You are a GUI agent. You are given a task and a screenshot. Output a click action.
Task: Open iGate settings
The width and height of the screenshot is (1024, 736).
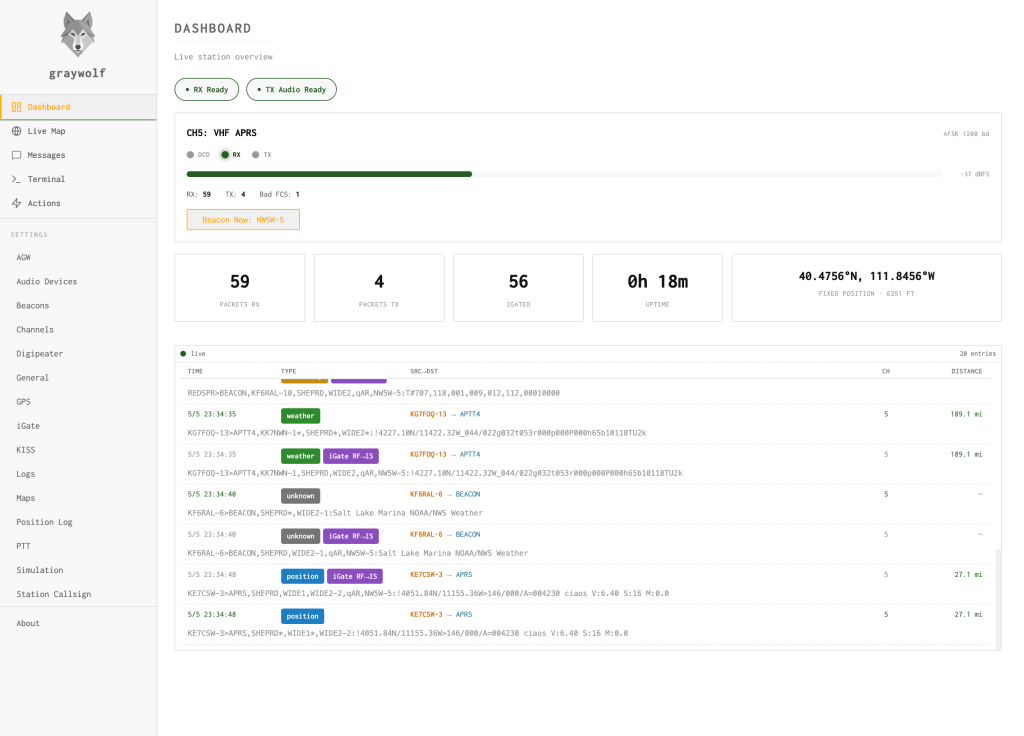pyautogui.click(x=78, y=426)
